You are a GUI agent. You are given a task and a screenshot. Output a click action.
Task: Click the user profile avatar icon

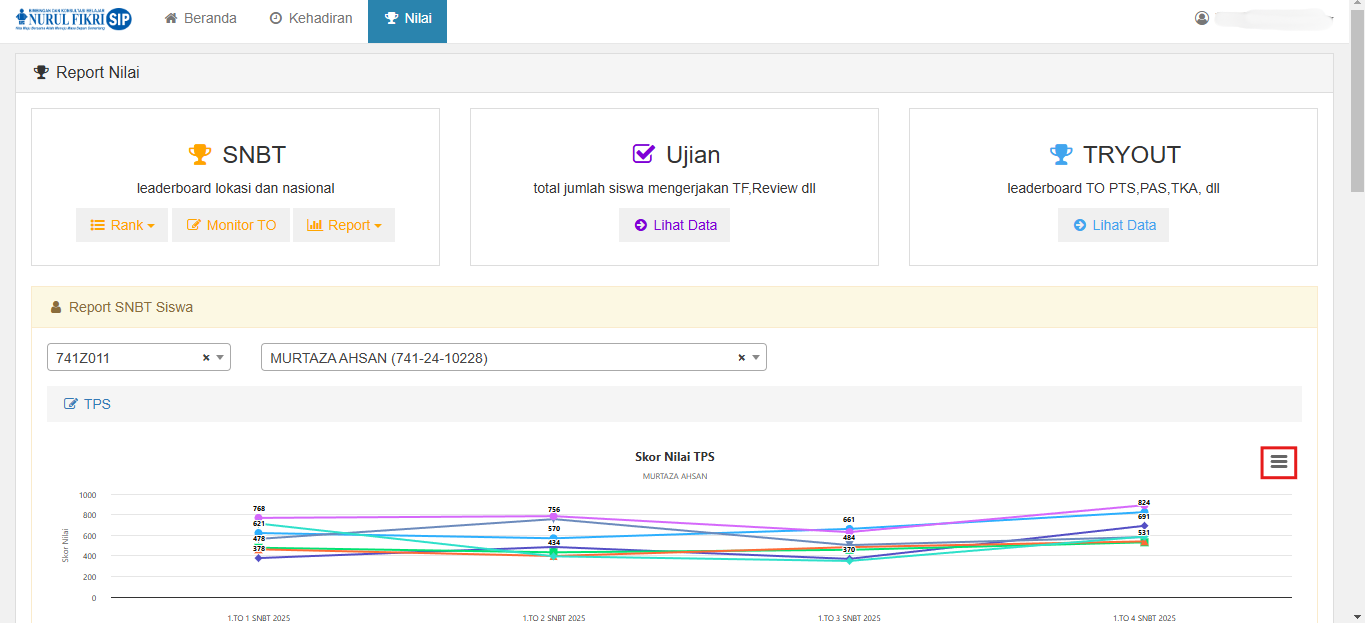[x=1202, y=18]
